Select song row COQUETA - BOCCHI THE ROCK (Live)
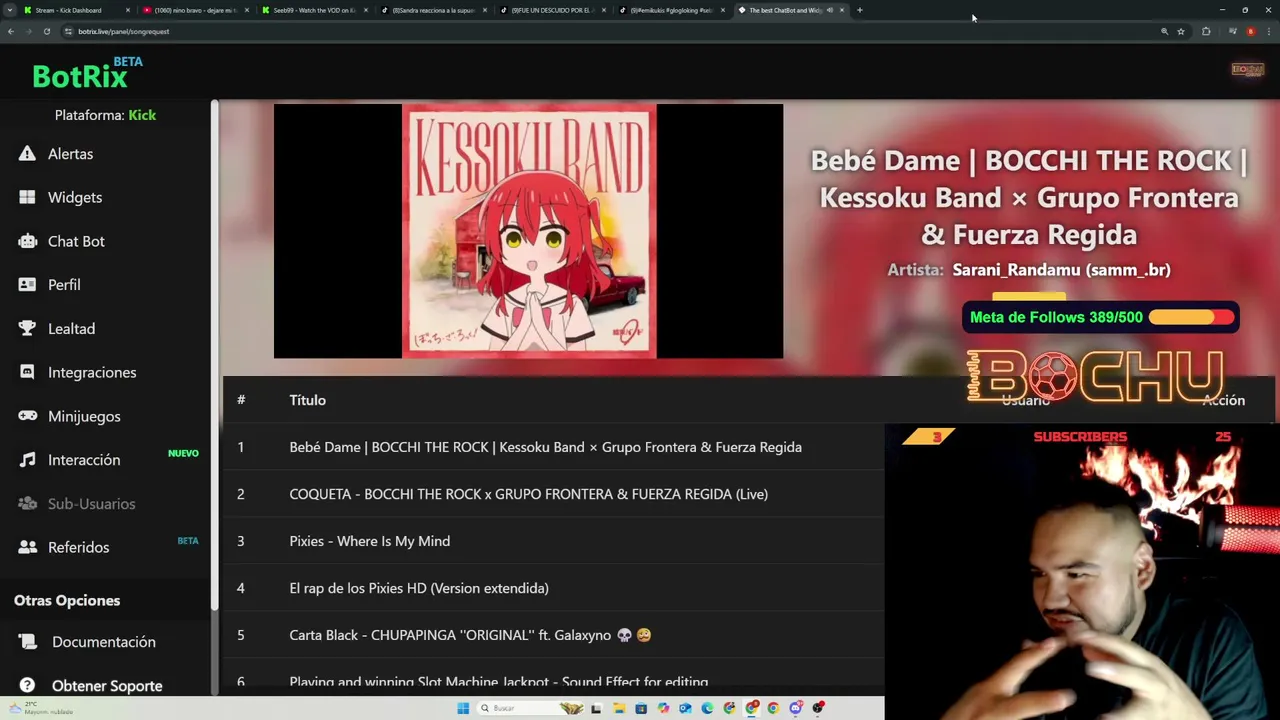 tap(553, 494)
